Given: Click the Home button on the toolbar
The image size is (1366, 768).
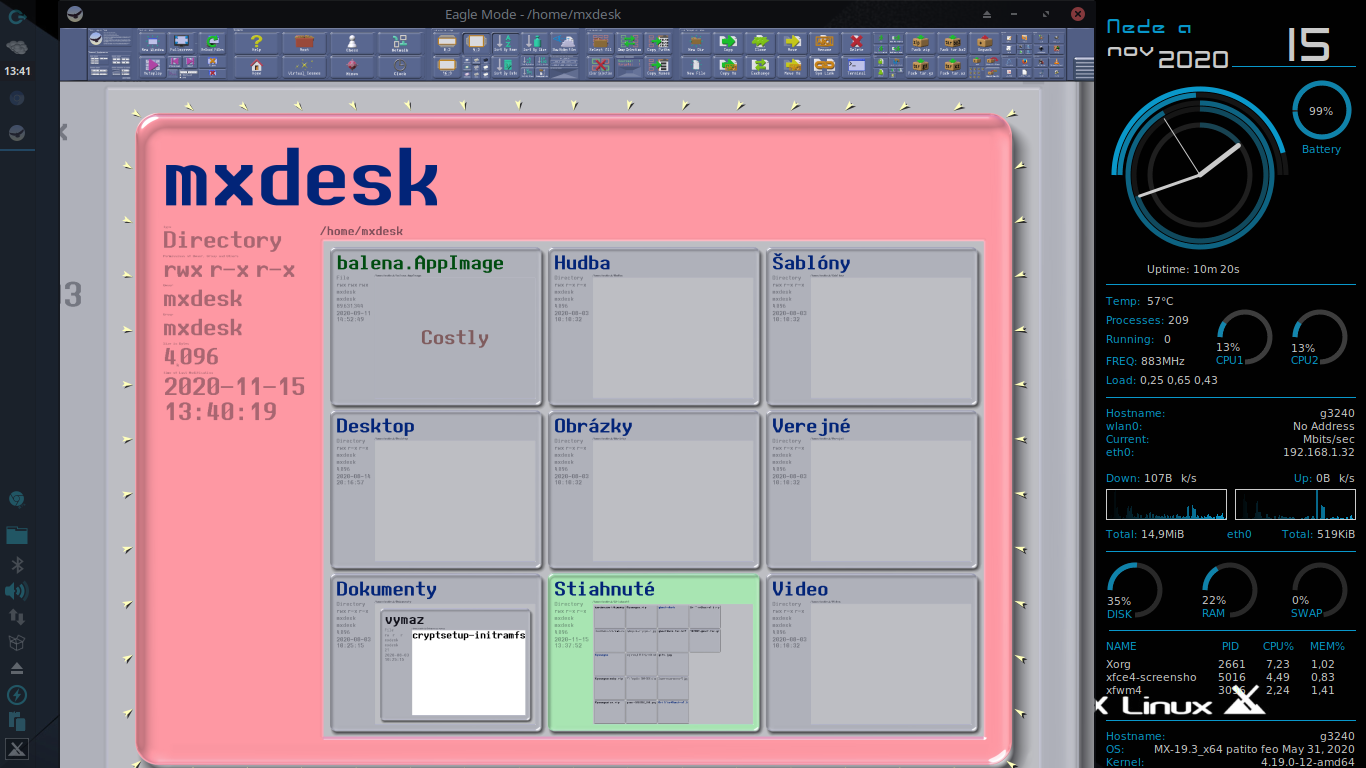Looking at the screenshot, I should [256, 67].
